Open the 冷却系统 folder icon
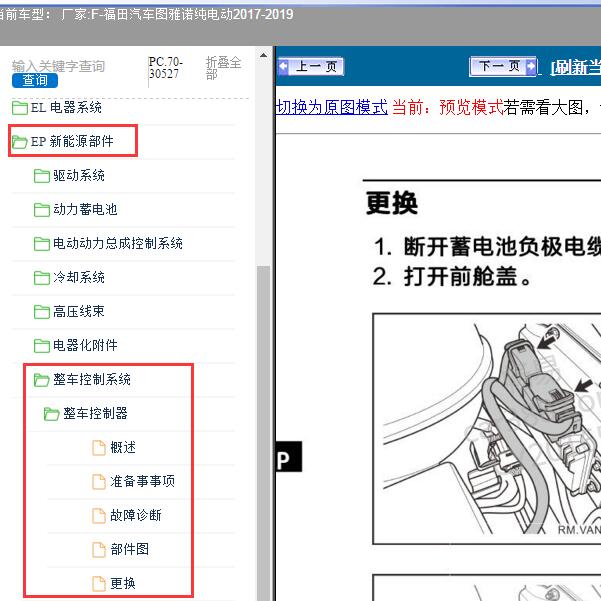601x601 pixels. (x=42, y=278)
